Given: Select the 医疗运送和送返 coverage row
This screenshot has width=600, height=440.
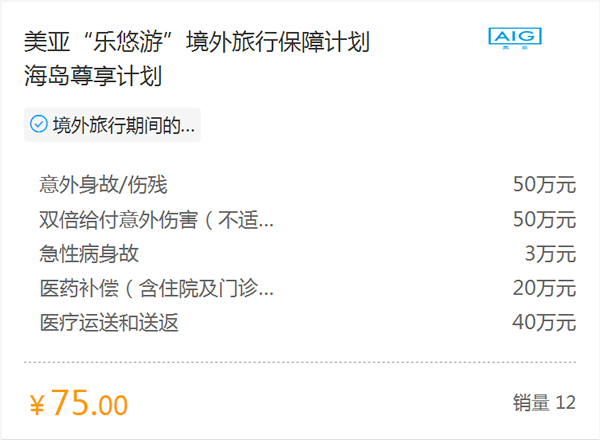Looking at the screenshot, I should [308, 323].
